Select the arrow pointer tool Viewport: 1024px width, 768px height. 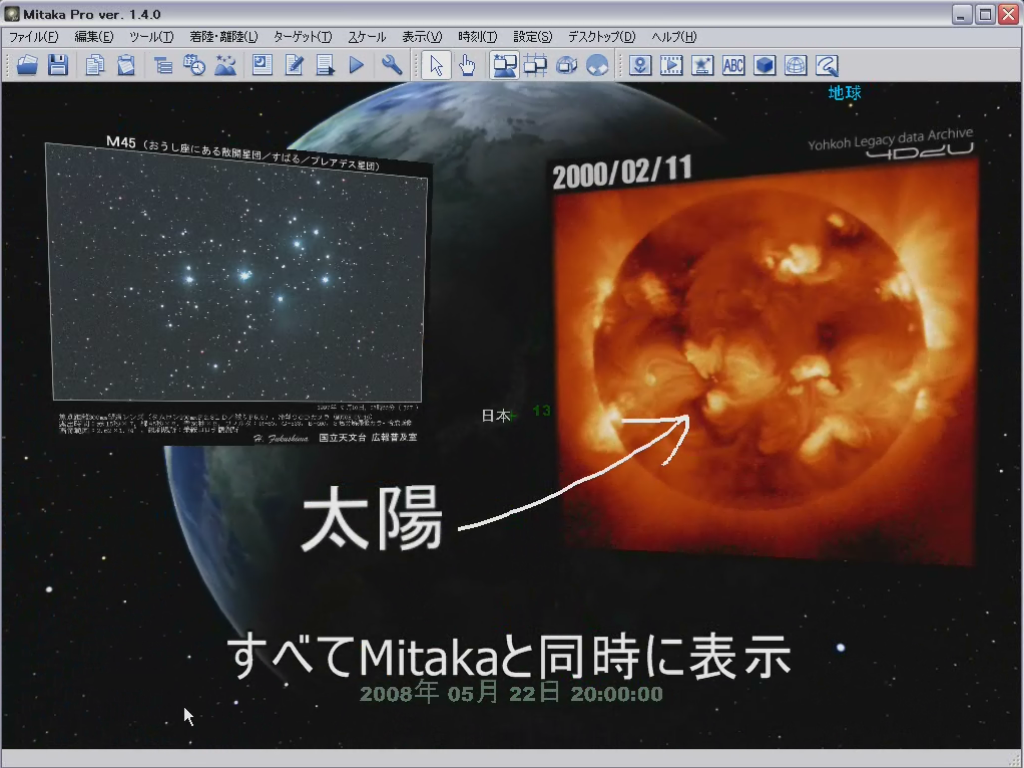[436, 65]
